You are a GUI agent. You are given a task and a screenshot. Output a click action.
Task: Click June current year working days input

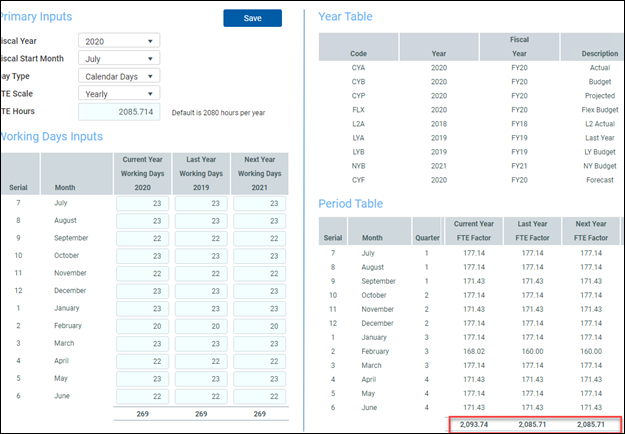click(144, 396)
